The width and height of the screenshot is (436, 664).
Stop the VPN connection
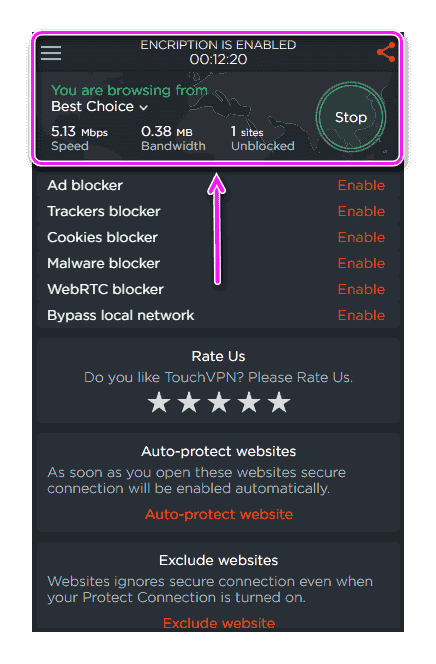(x=350, y=117)
